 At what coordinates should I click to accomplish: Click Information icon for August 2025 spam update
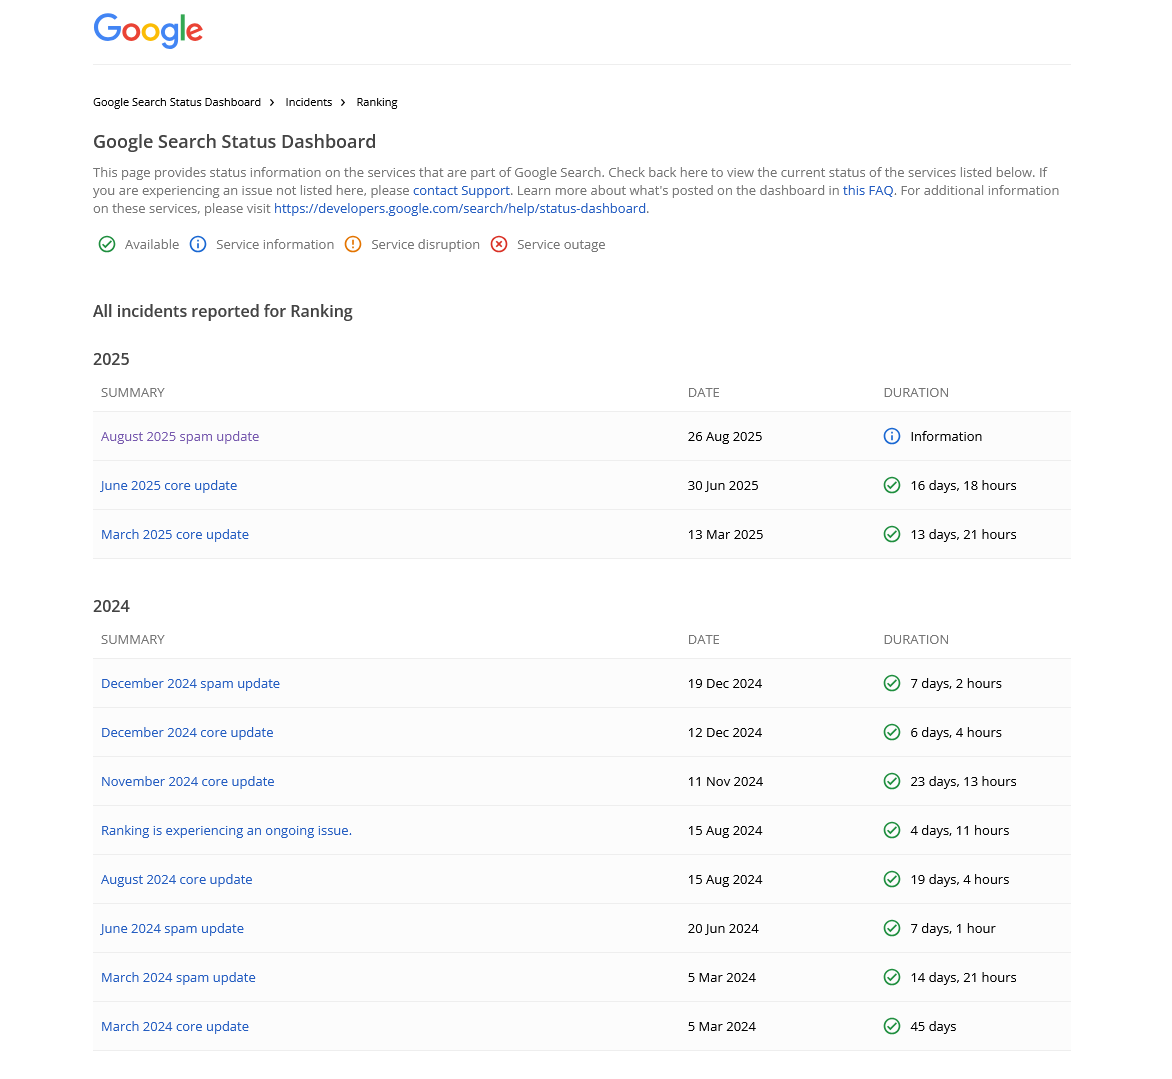(892, 436)
